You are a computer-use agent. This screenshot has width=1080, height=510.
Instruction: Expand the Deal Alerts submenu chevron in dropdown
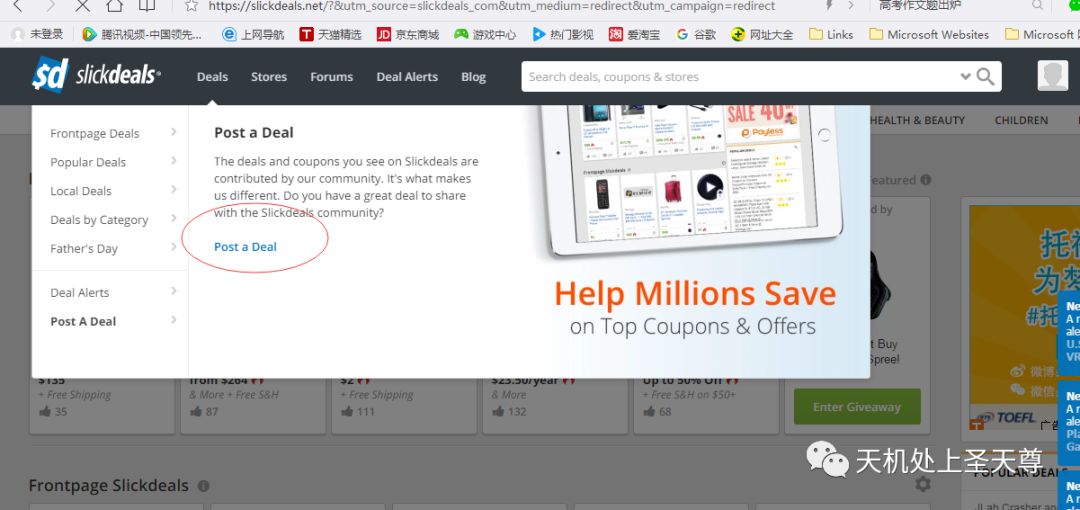(174, 292)
